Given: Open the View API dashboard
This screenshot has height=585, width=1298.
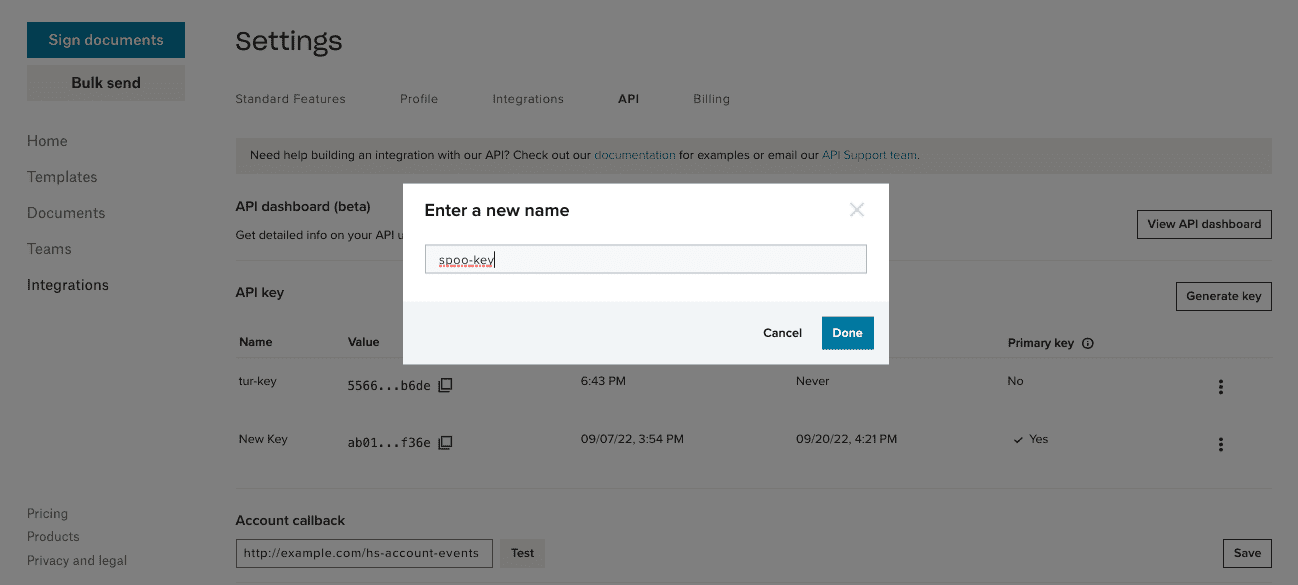Looking at the screenshot, I should click(x=1204, y=224).
